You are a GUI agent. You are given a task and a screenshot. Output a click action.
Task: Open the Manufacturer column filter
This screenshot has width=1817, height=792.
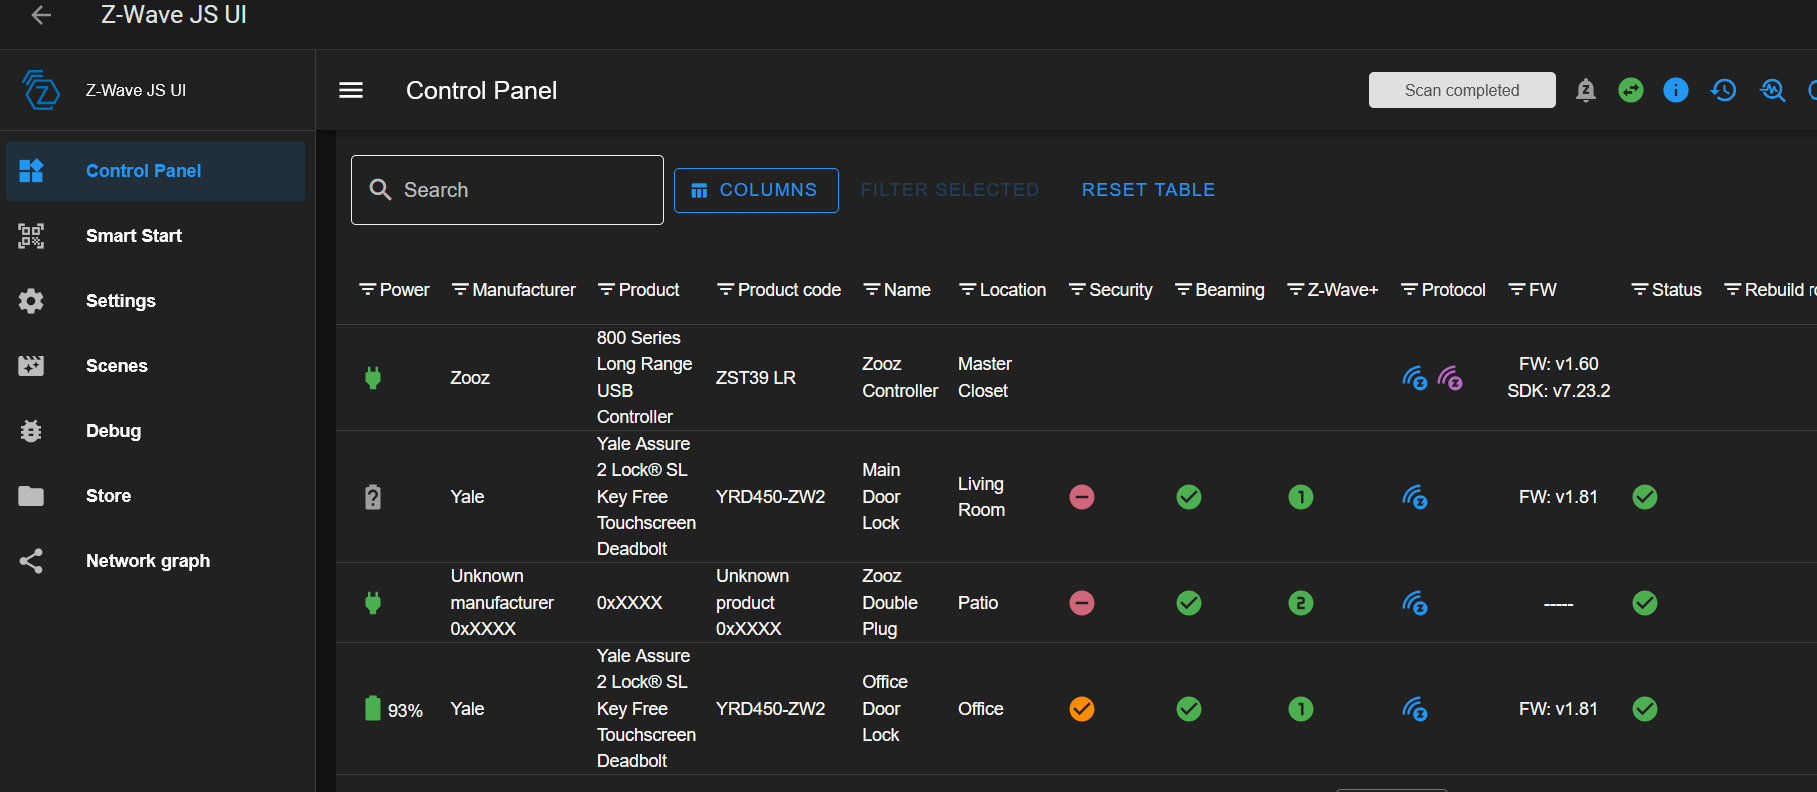(x=460, y=290)
